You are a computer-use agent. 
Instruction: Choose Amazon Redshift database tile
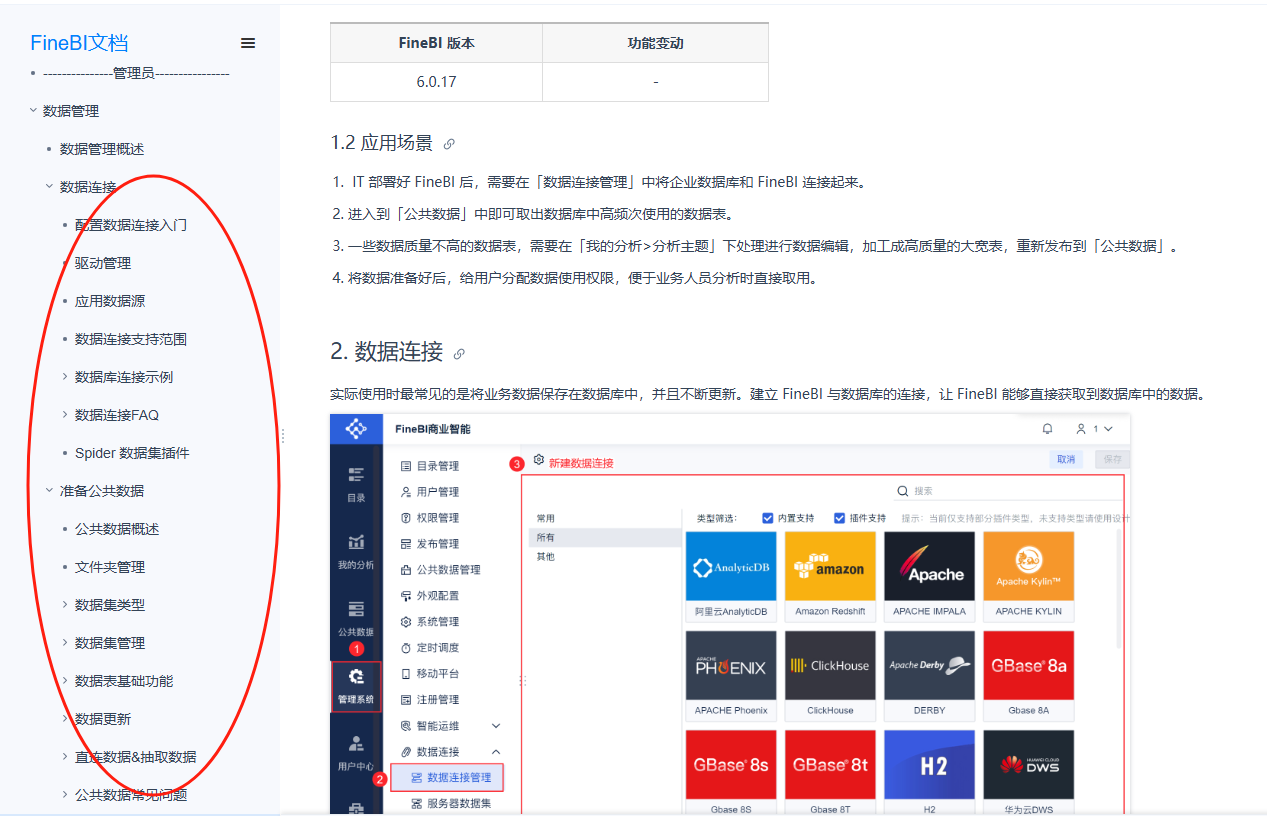tap(830, 575)
